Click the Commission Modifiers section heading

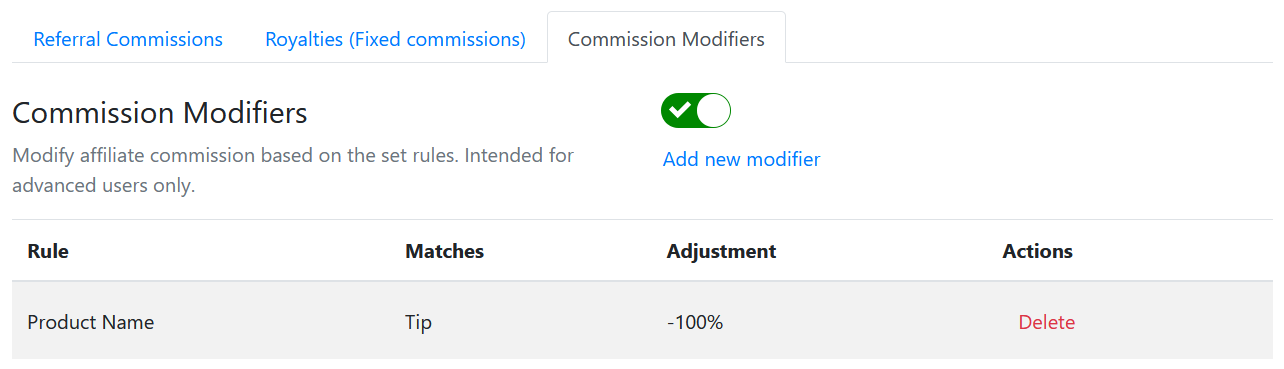coord(160,113)
